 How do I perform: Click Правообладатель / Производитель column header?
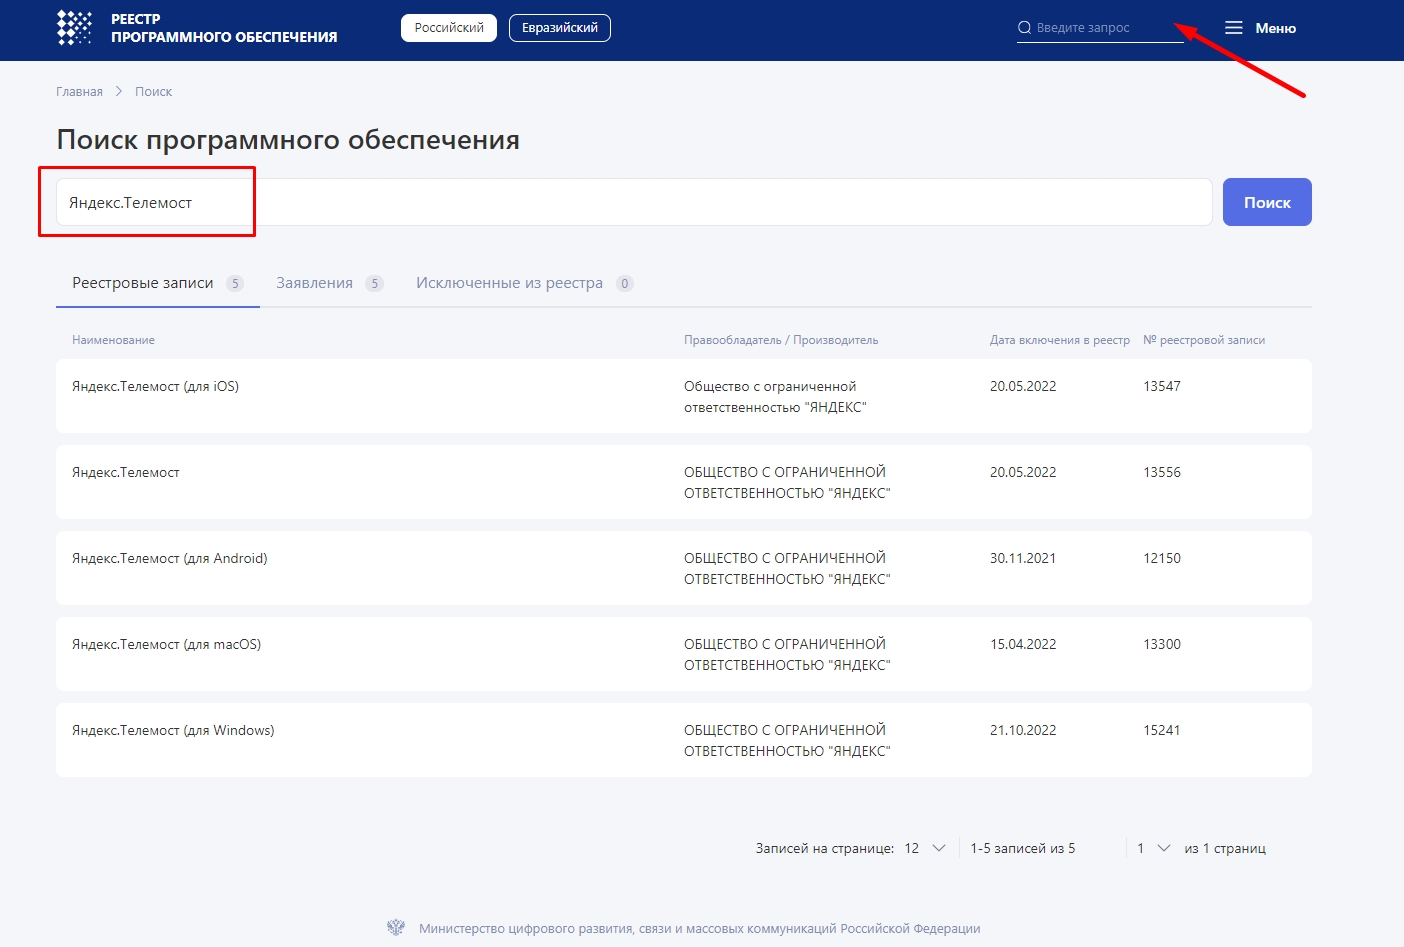781,340
